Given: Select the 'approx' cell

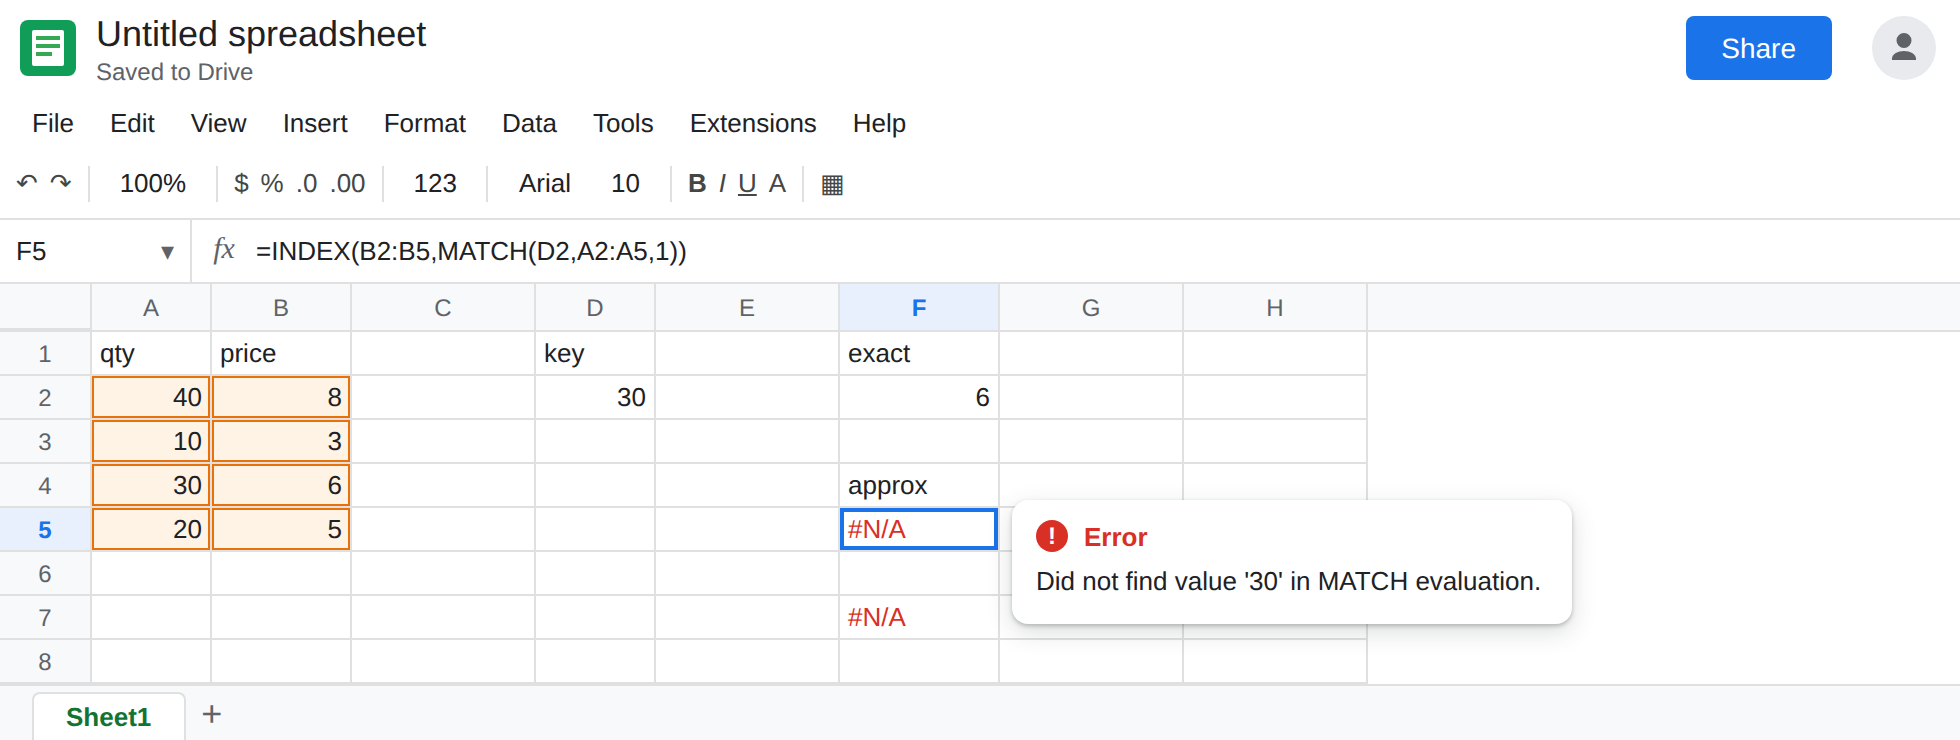Looking at the screenshot, I should [x=919, y=486].
